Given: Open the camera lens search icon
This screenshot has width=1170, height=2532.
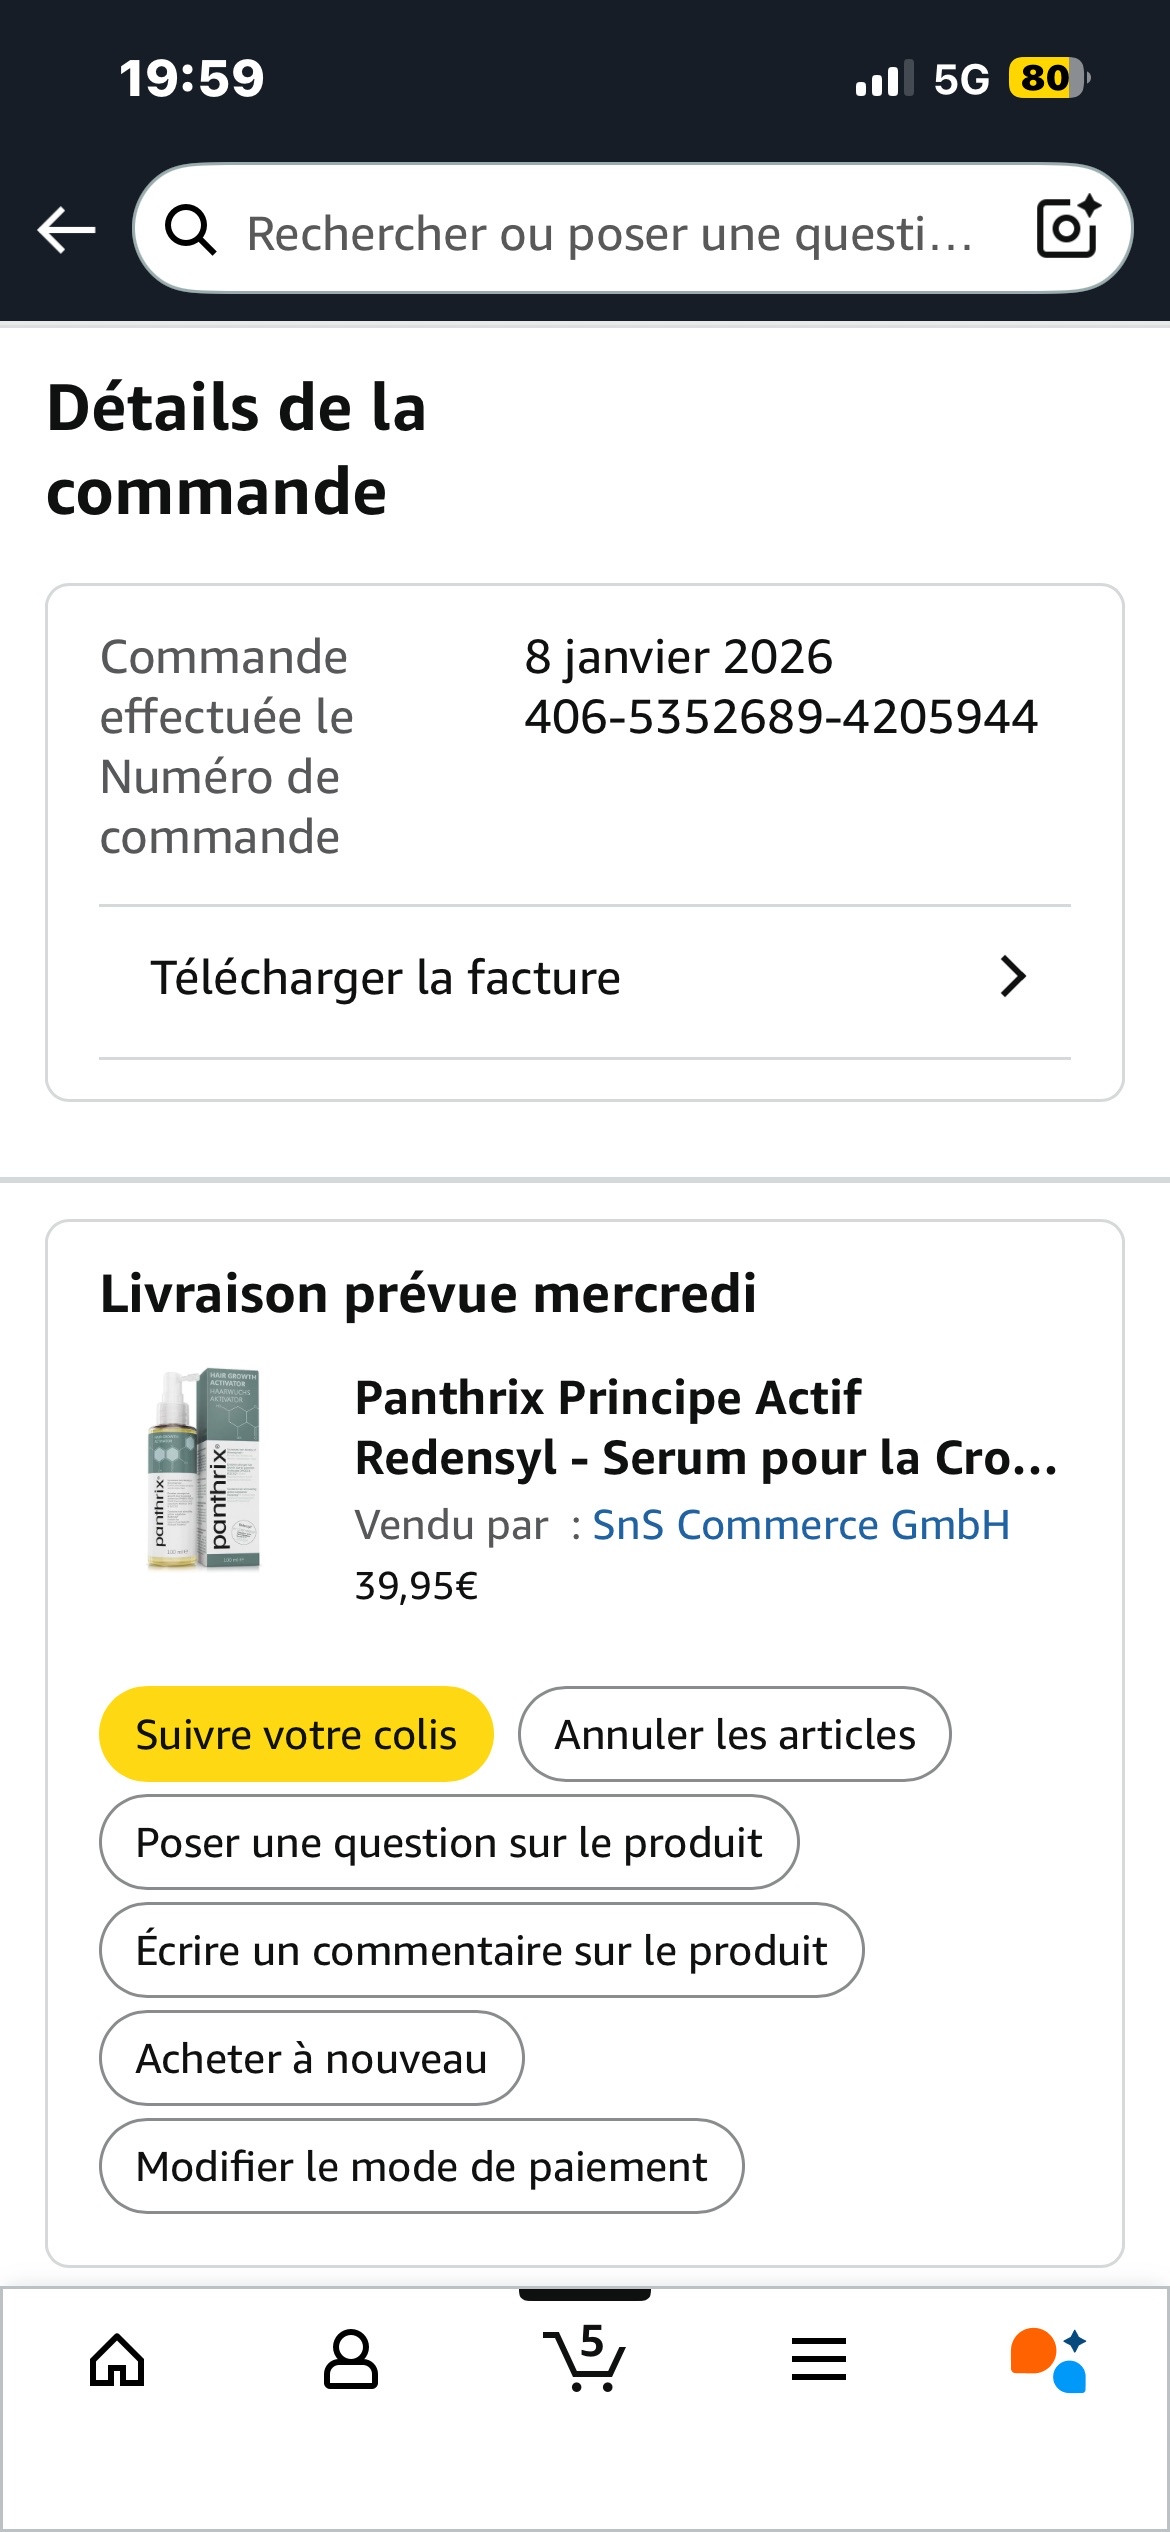Looking at the screenshot, I should [1067, 228].
